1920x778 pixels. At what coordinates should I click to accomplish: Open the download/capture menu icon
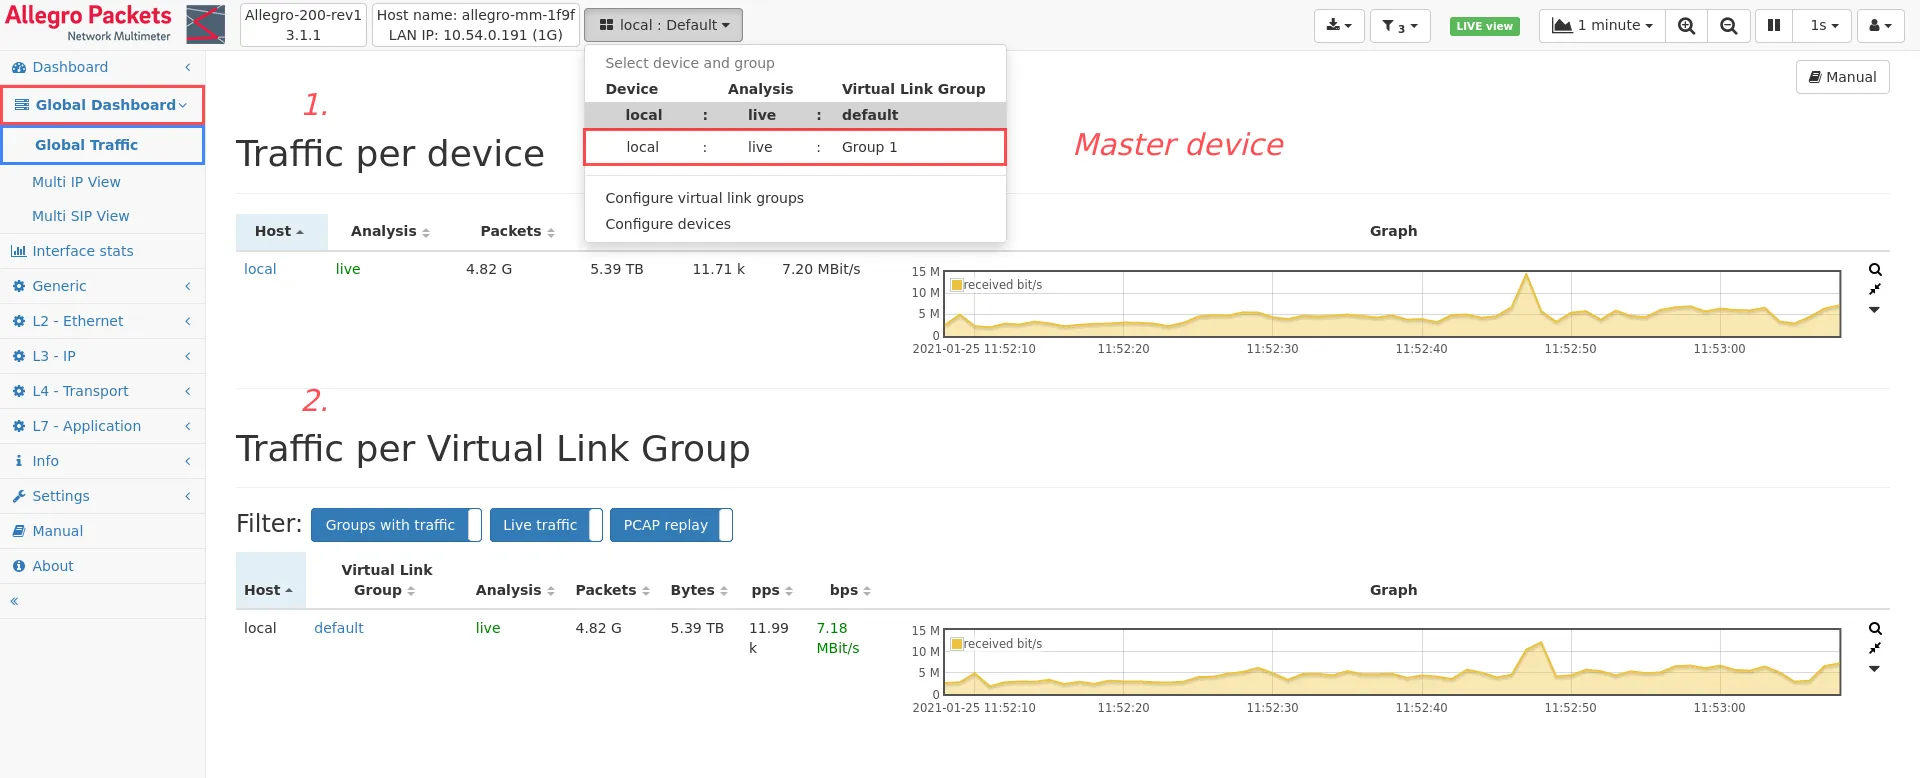tap(1338, 26)
